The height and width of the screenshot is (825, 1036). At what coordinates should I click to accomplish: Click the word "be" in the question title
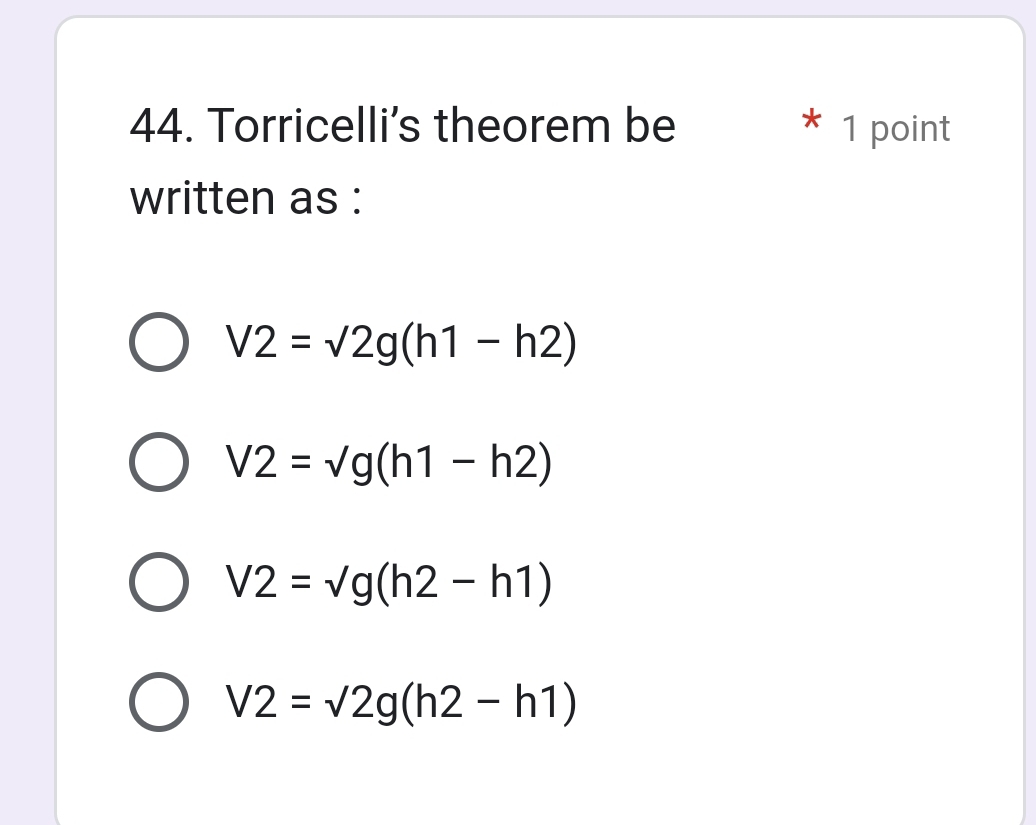pos(650,127)
